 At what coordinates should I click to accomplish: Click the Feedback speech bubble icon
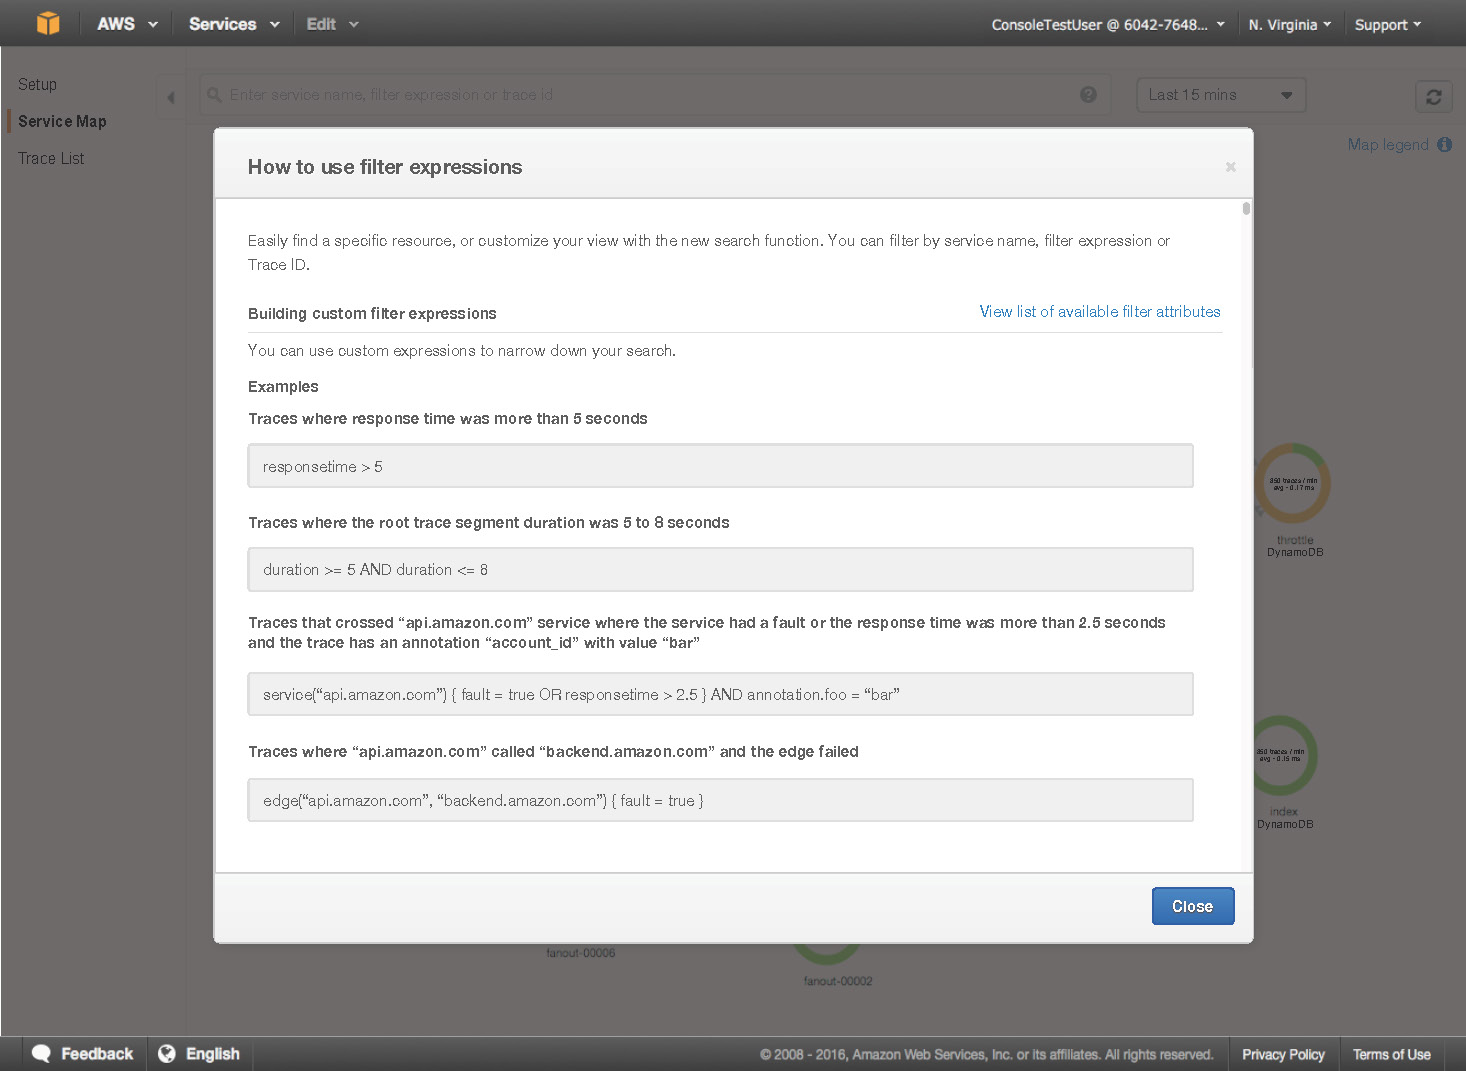41,1053
